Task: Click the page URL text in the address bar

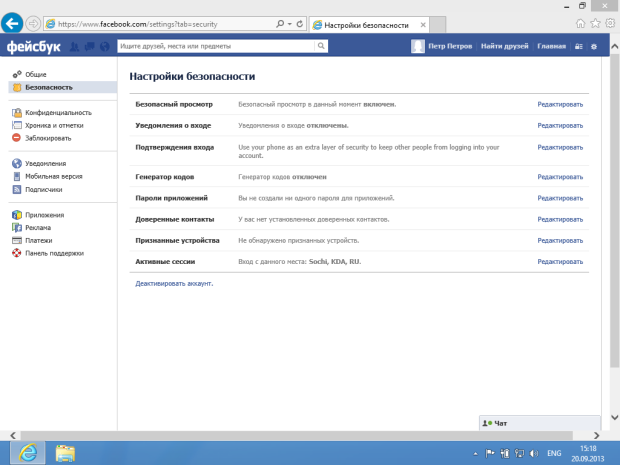Action: [x=138, y=24]
